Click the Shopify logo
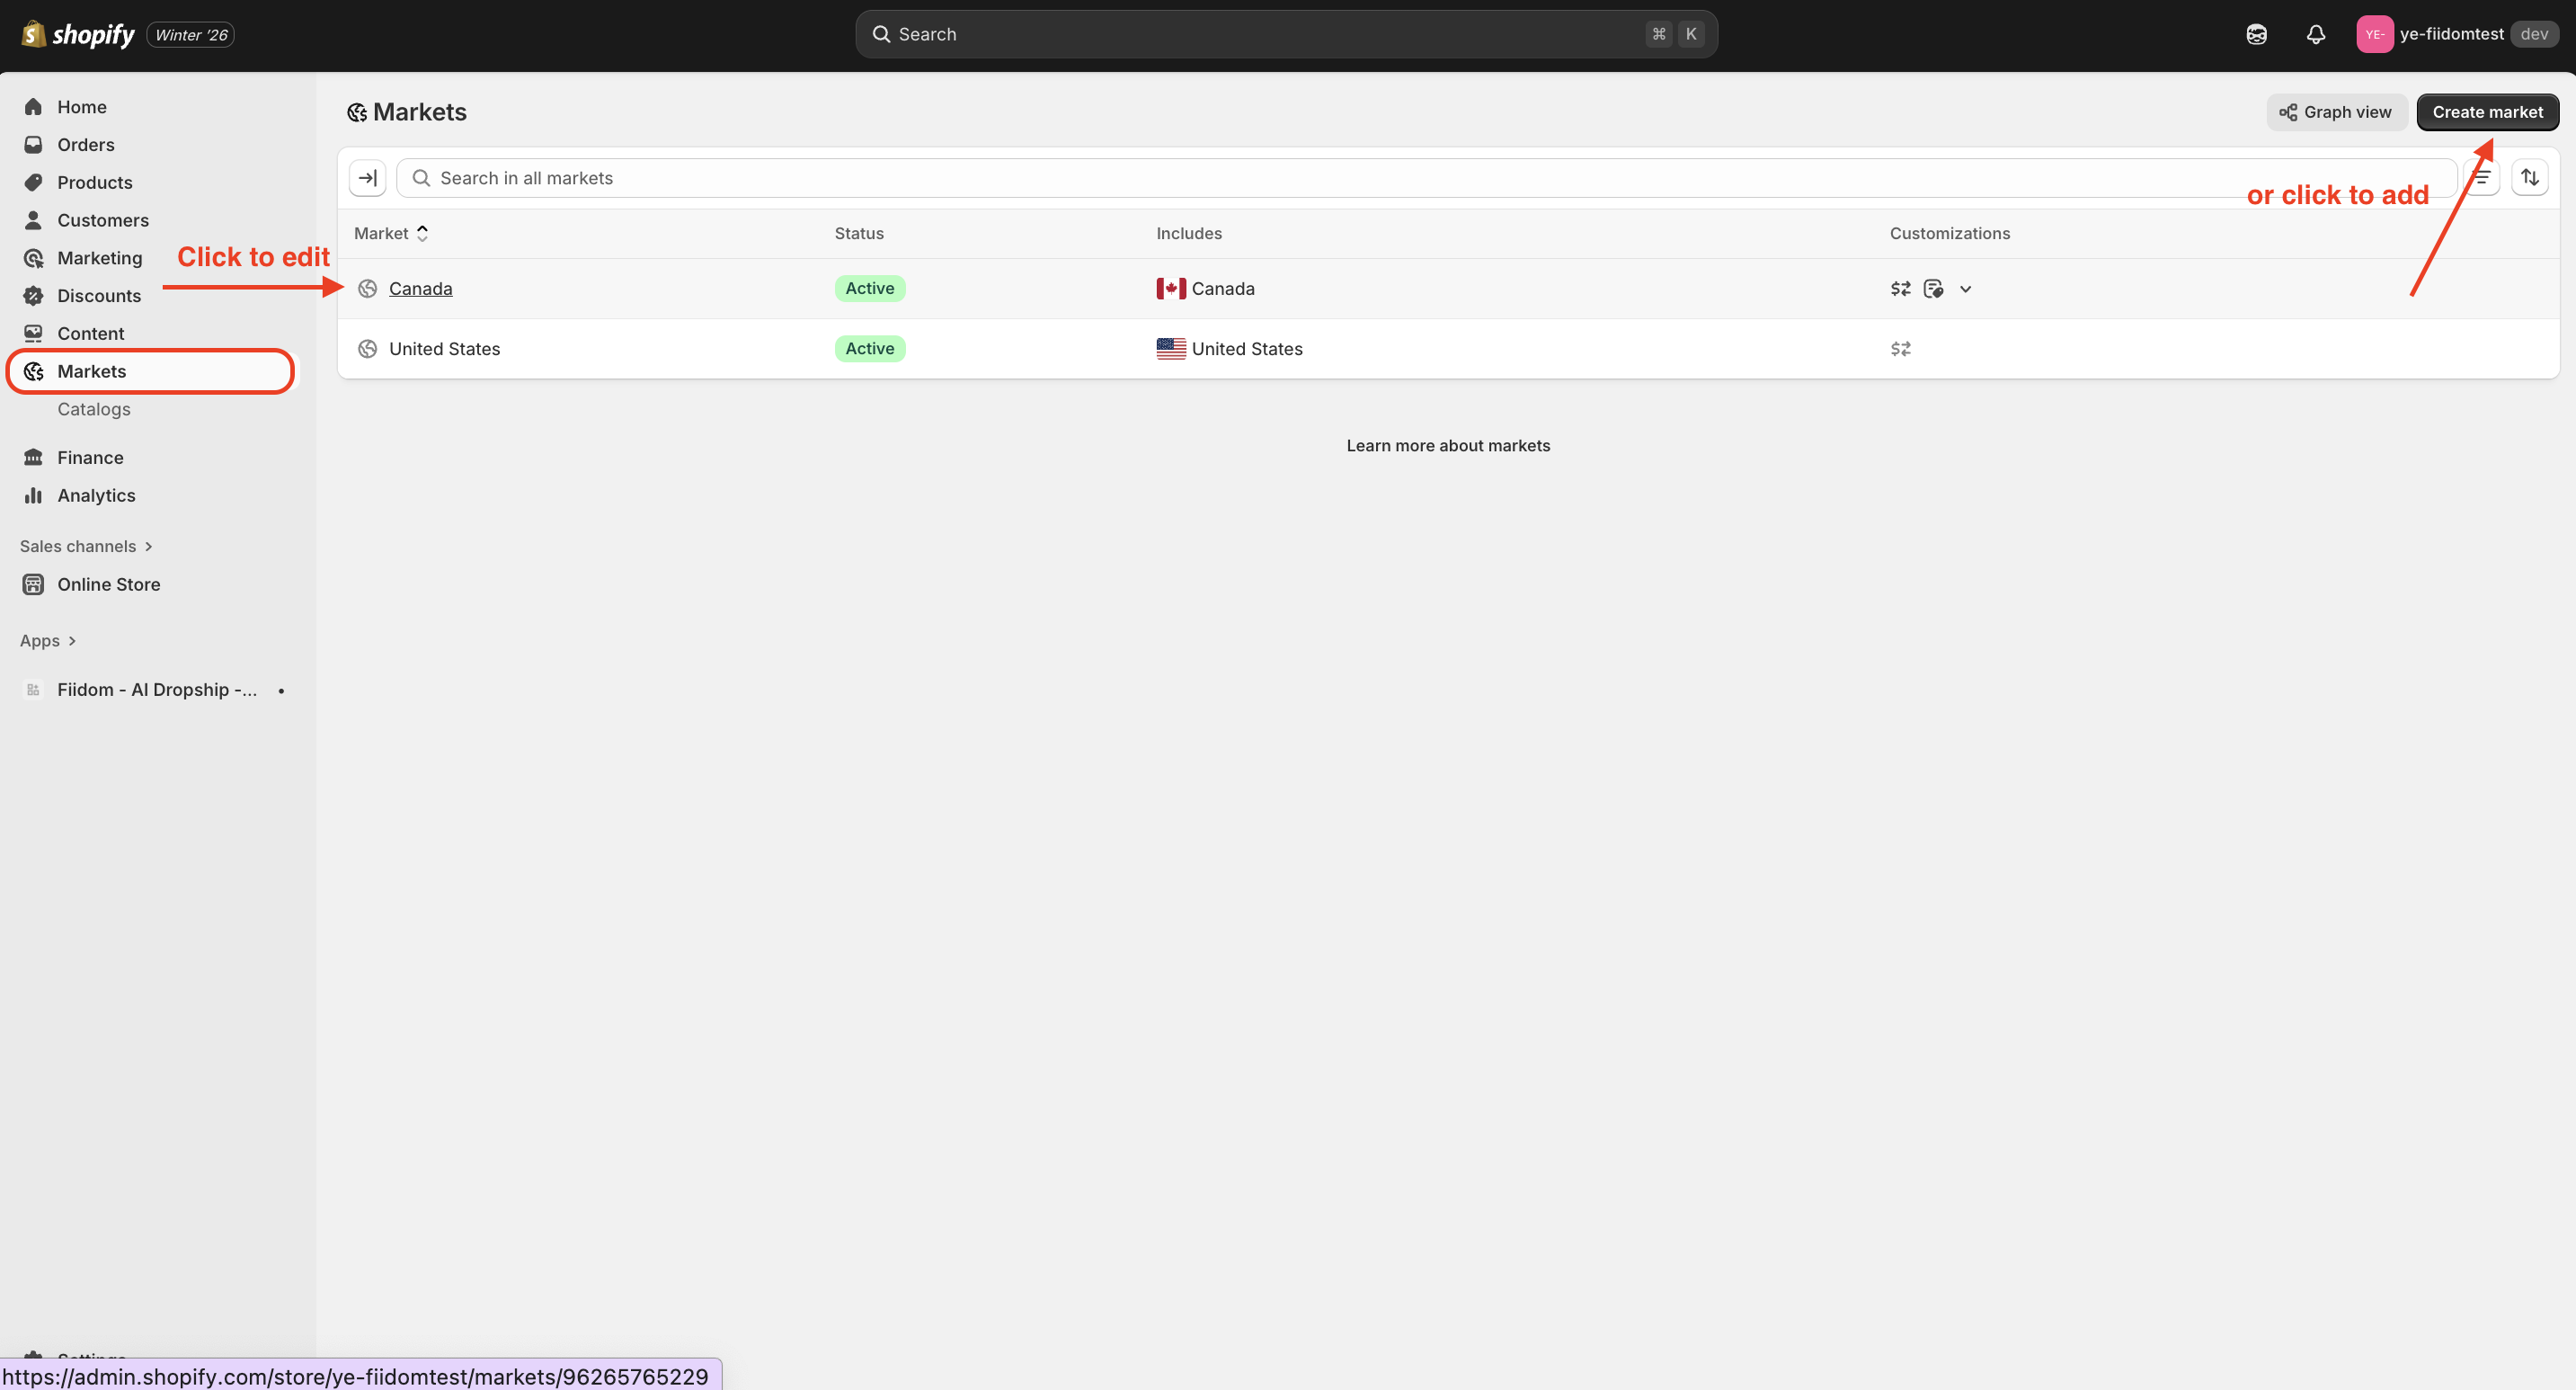This screenshot has width=2576, height=1390. pos(78,34)
